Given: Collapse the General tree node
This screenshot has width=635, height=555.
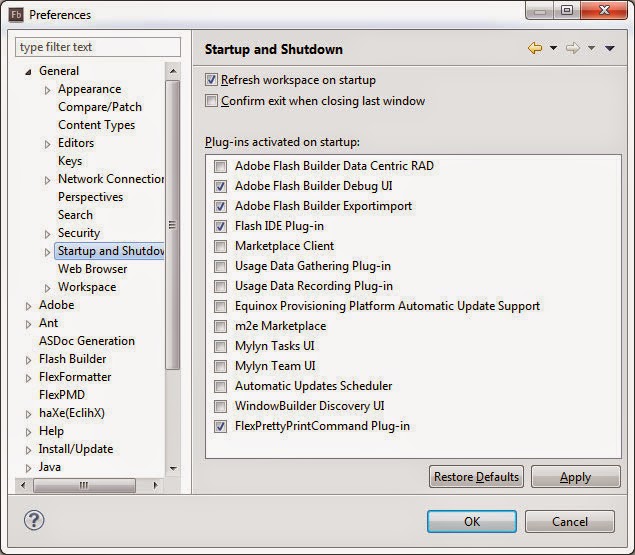Looking at the screenshot, I should pos(28,72).
